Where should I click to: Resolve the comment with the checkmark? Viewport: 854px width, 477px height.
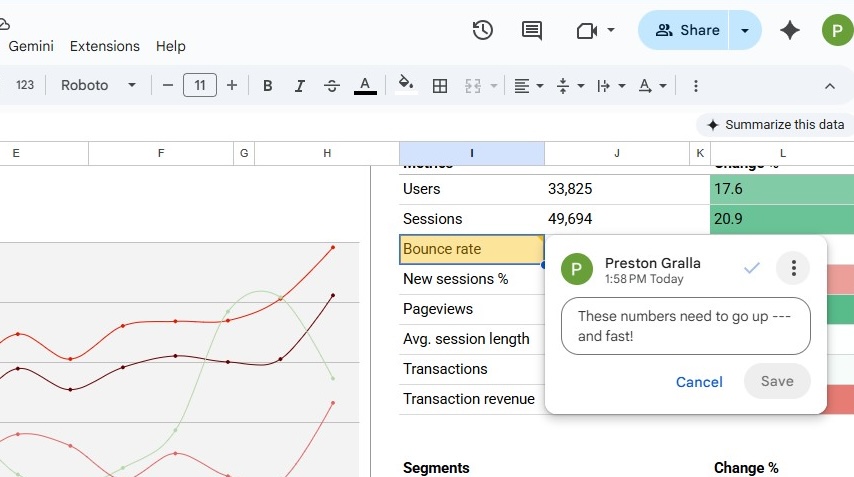752,267
